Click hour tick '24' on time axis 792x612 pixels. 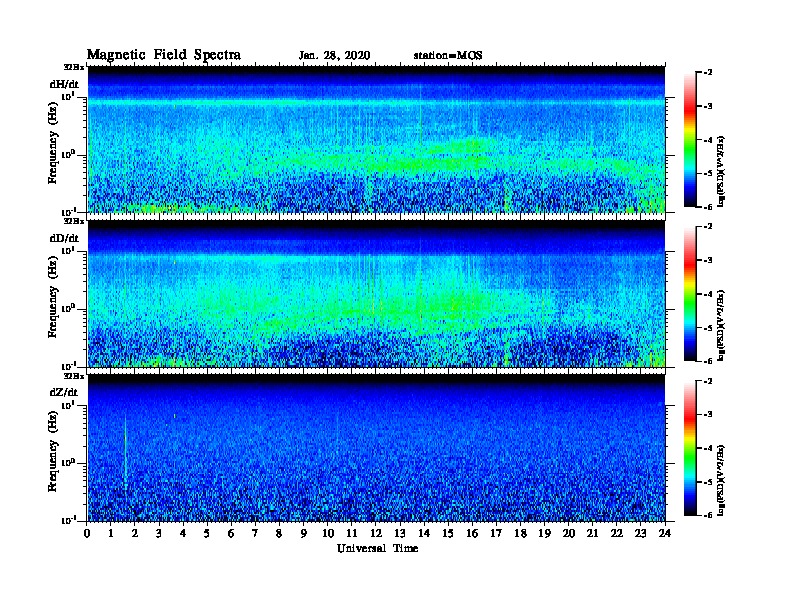point(665,534)
